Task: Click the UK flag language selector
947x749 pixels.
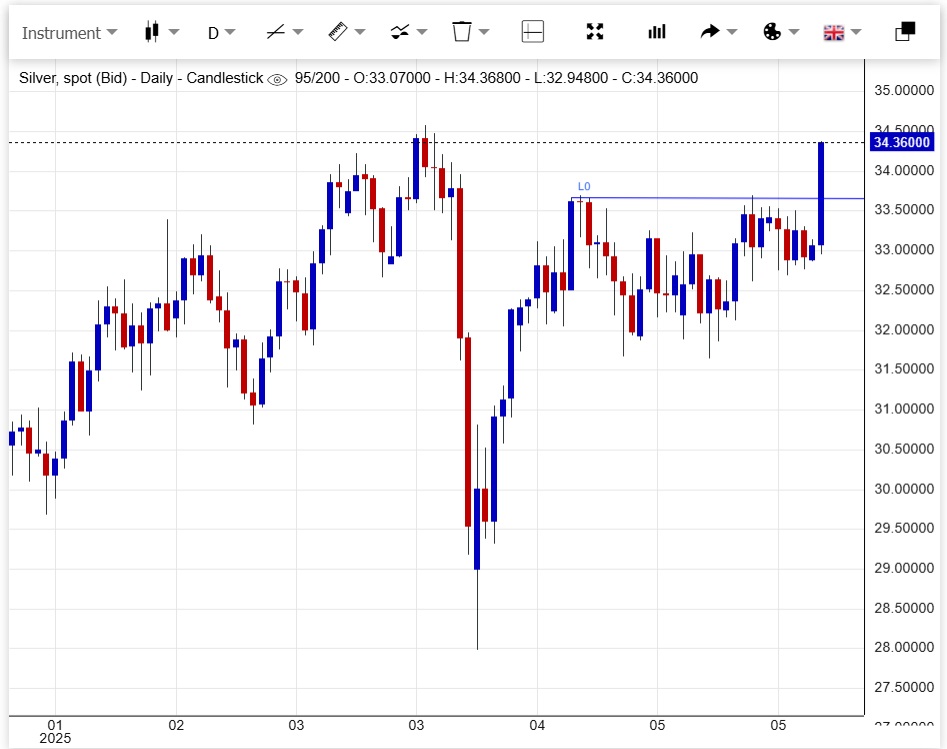Action: (834, 32)
